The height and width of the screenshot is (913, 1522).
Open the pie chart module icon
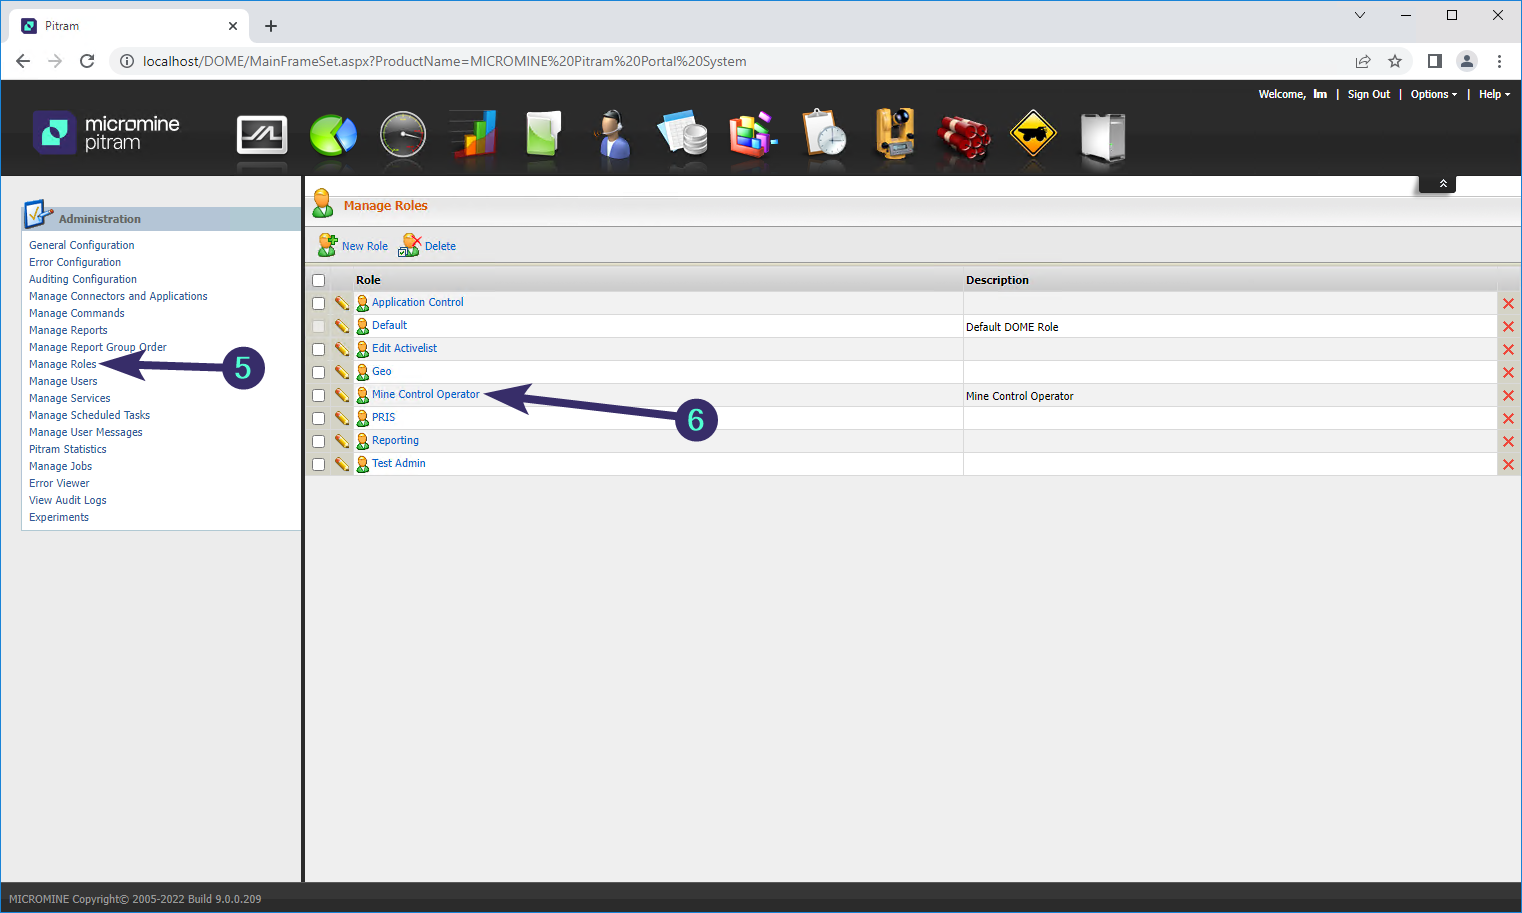point(333,135)
